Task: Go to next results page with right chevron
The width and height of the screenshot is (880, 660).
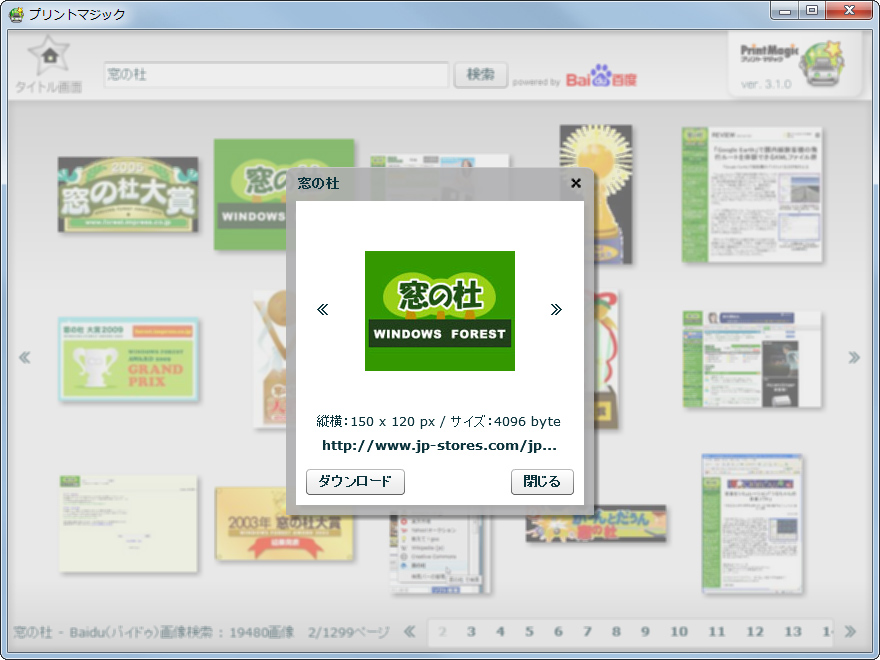Action: 854,357
